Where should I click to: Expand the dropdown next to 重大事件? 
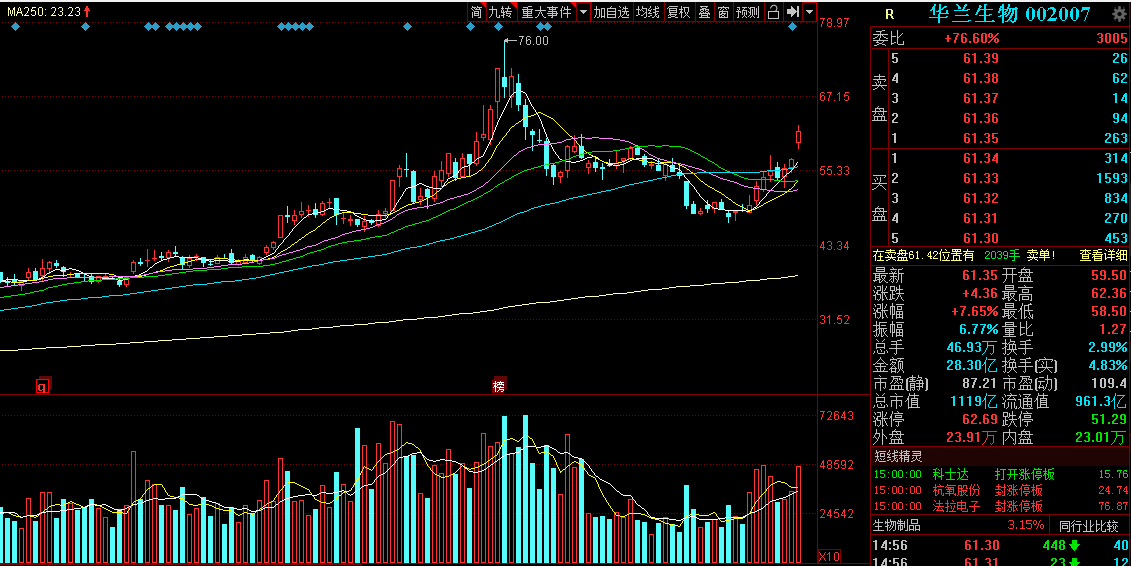tap(583, 12)
